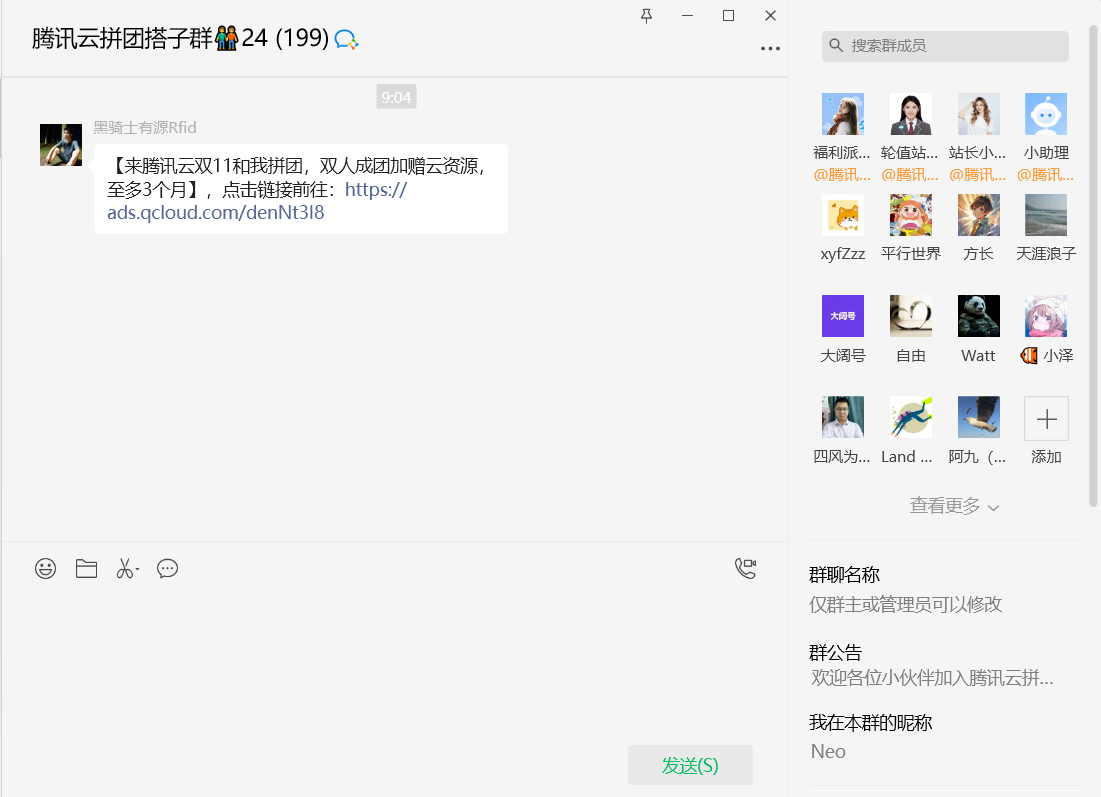Viewport: 1101px width, 797px height.
Task: Open 轮值站 member avatar
Action: pos(911,114)
